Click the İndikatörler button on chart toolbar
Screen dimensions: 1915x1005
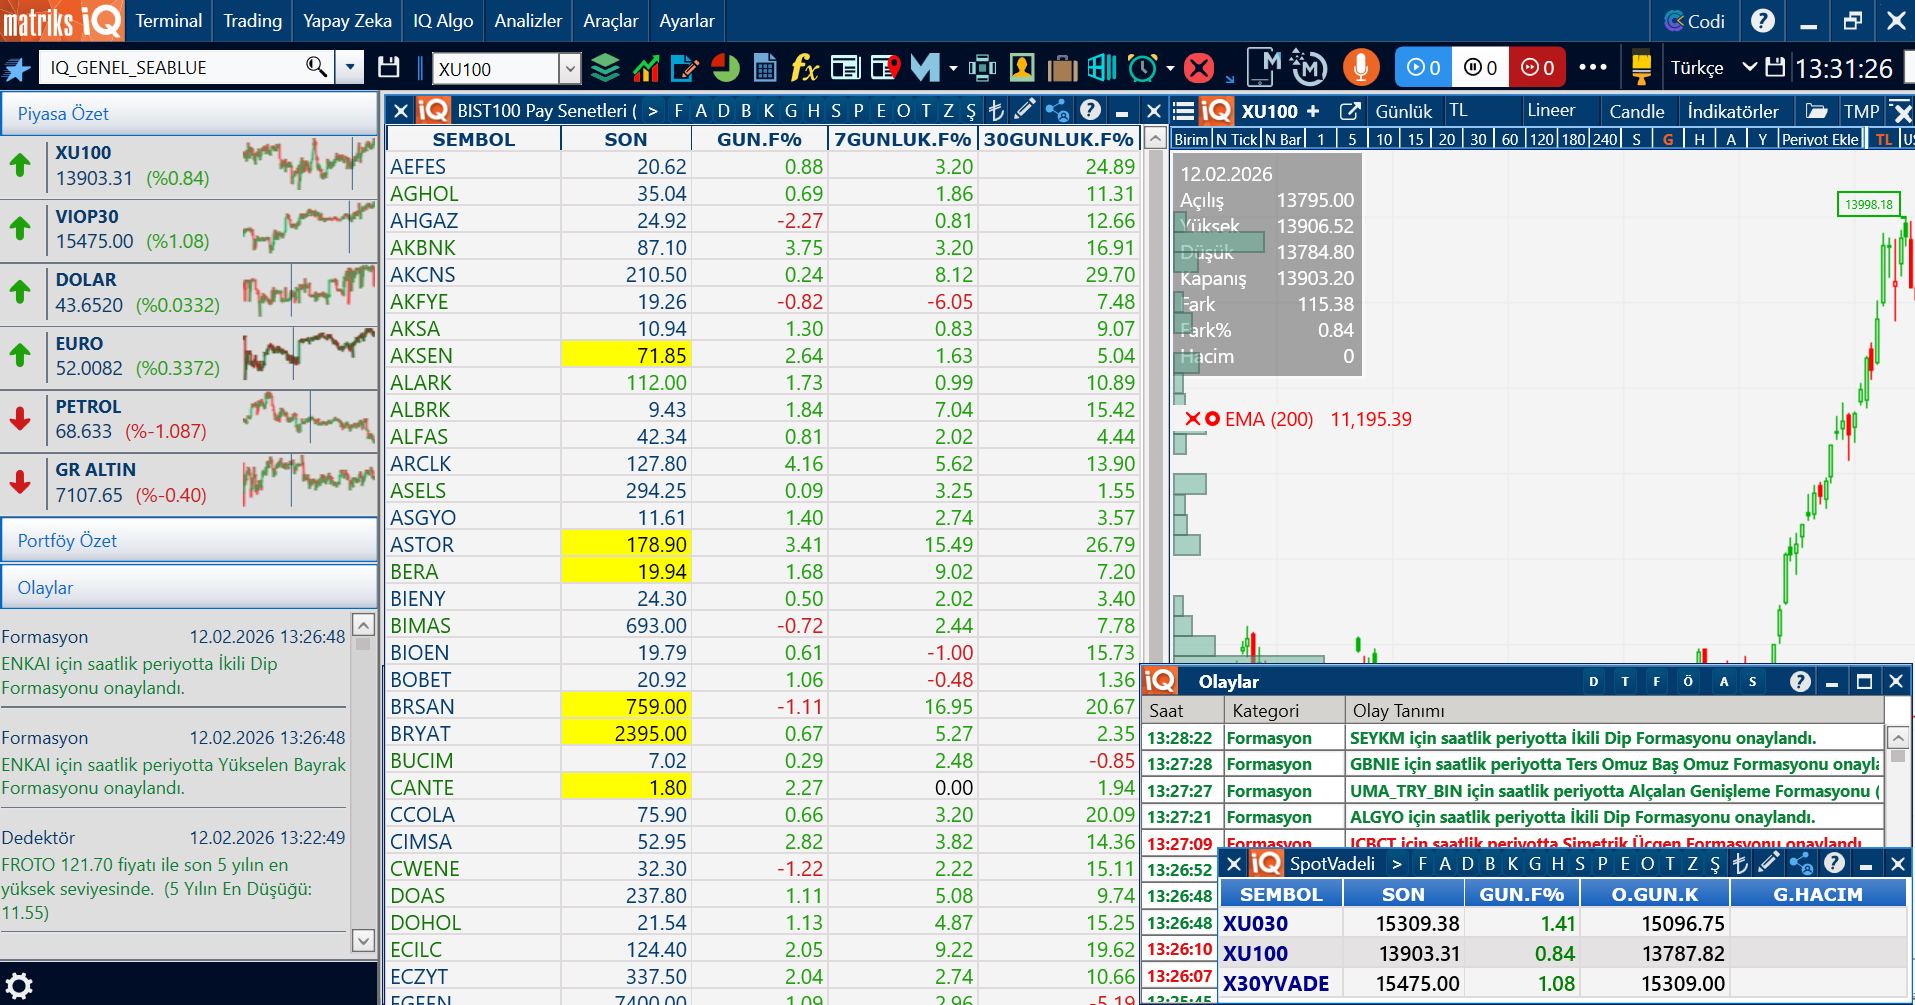1732,111
